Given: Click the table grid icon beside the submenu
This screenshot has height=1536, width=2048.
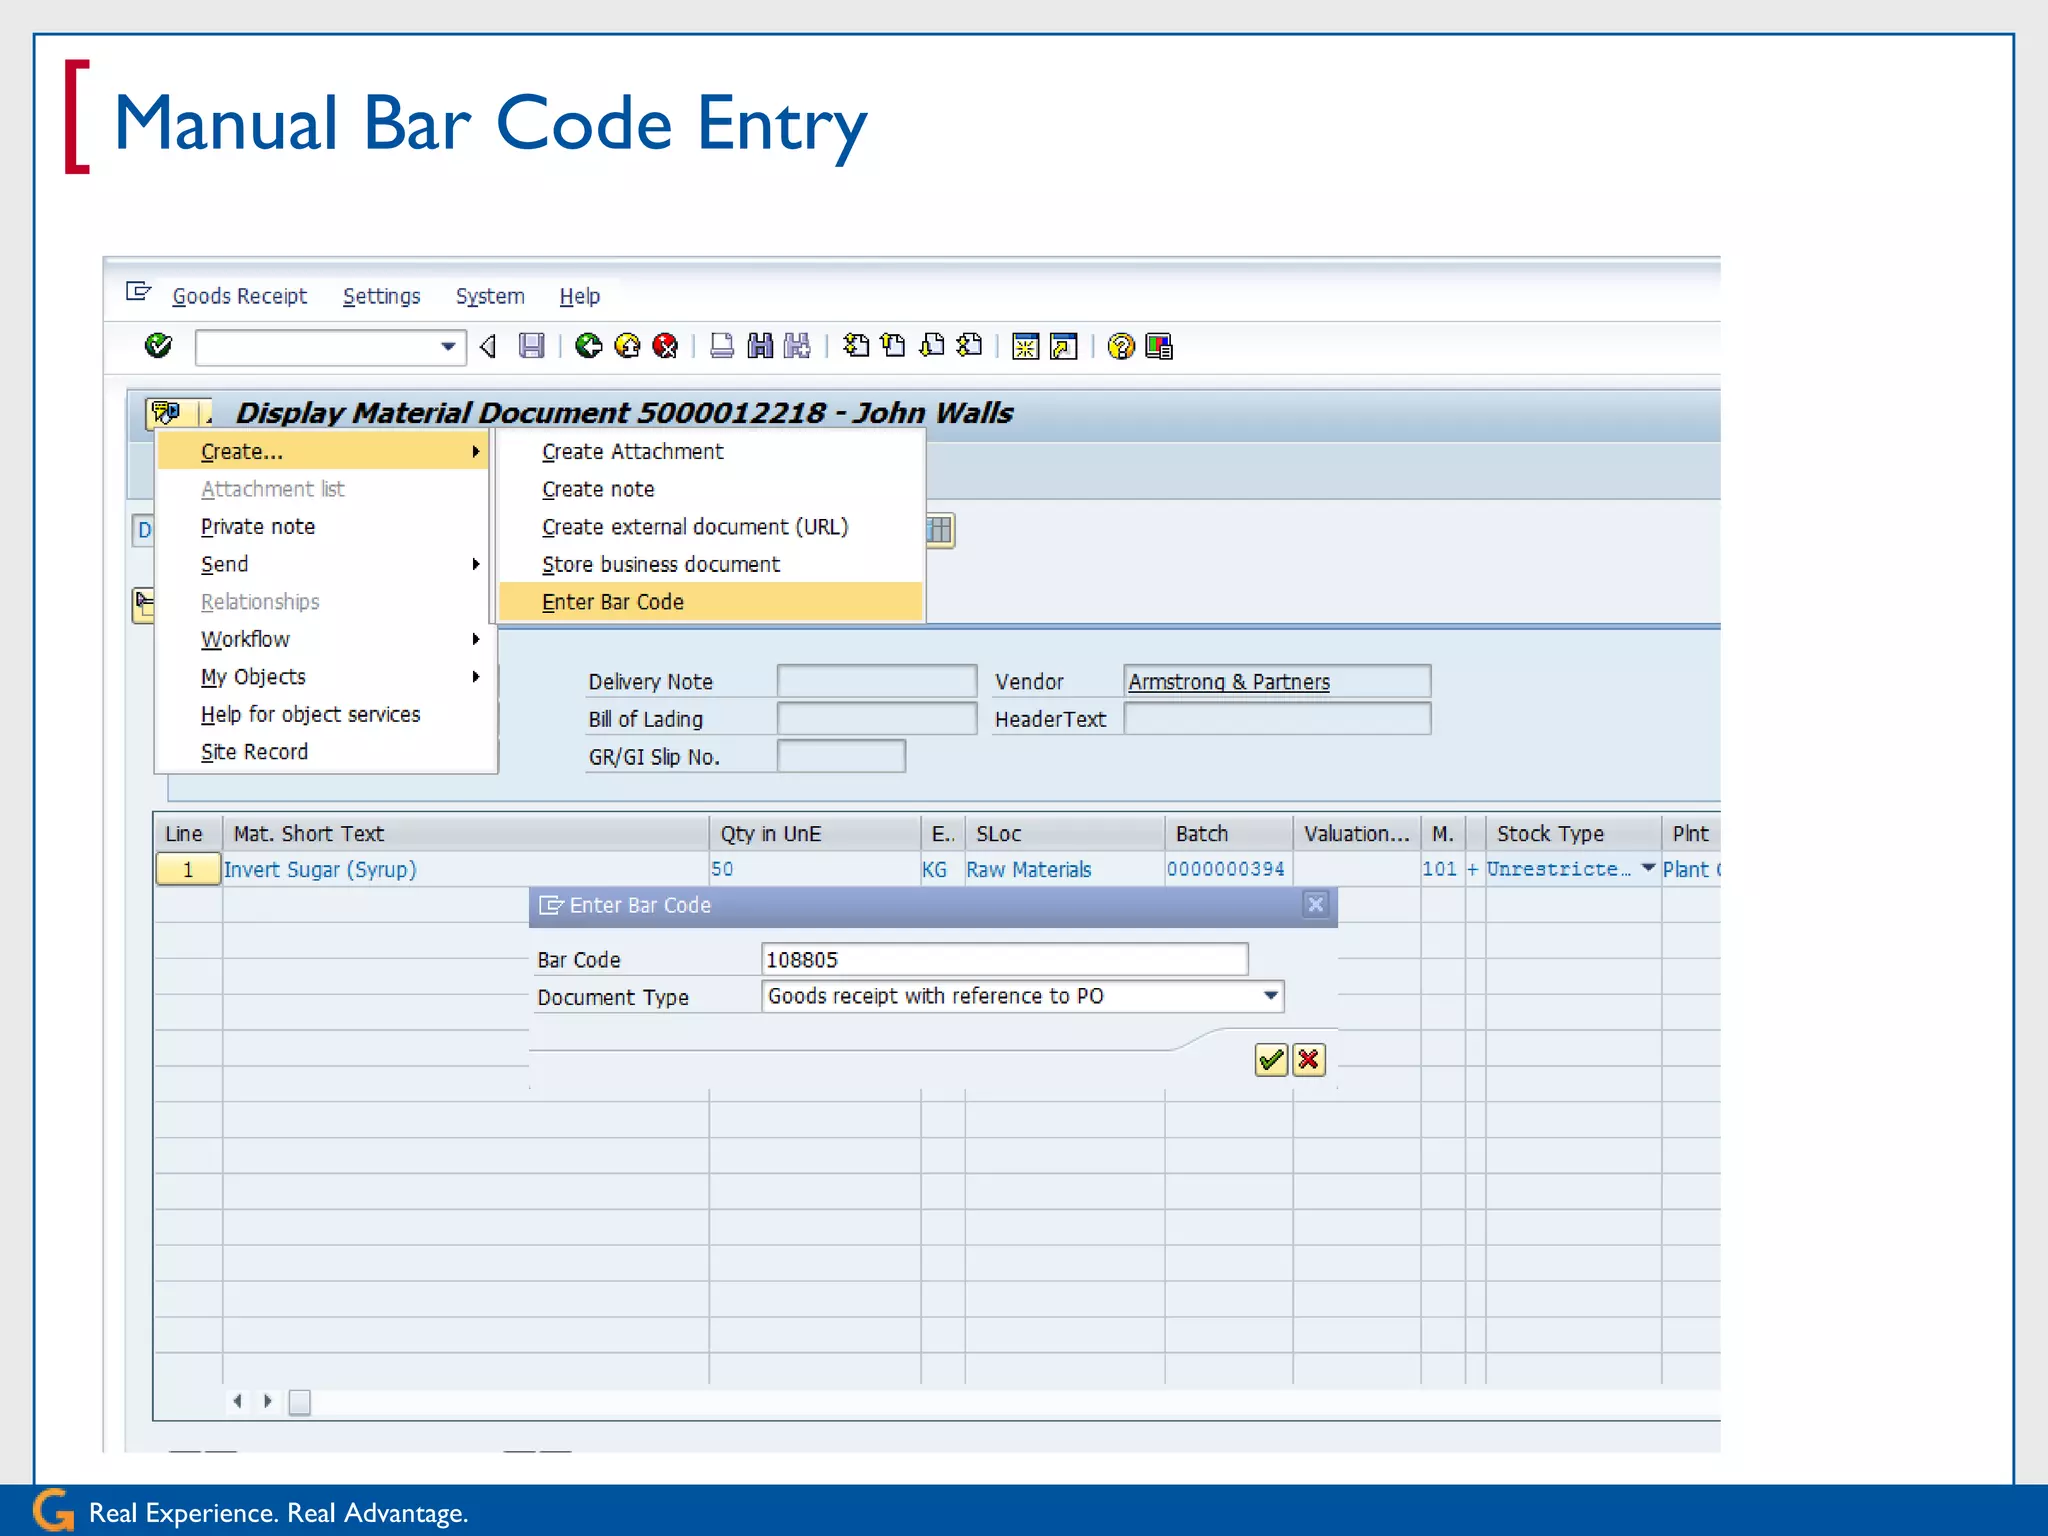Looking at the screenshot, I should coord(939,529).
